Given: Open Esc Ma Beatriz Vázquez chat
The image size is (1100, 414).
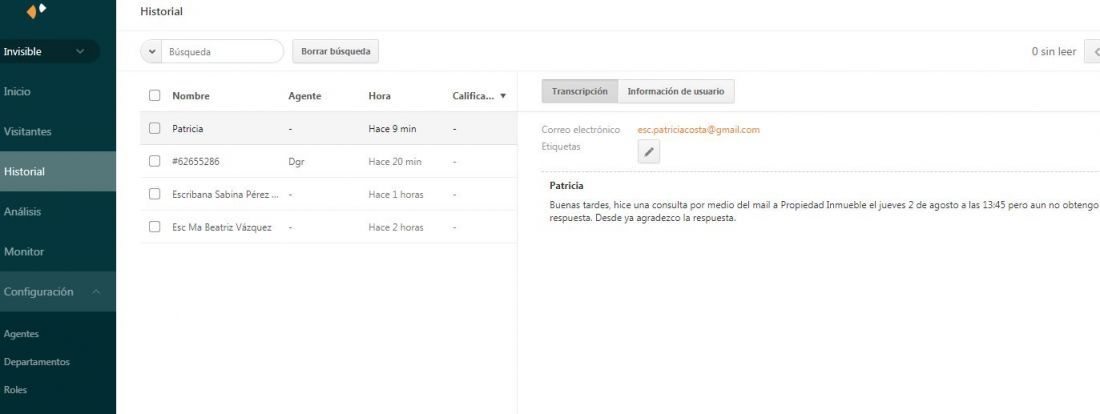Looking at the screenshot, I should point(329,227).
